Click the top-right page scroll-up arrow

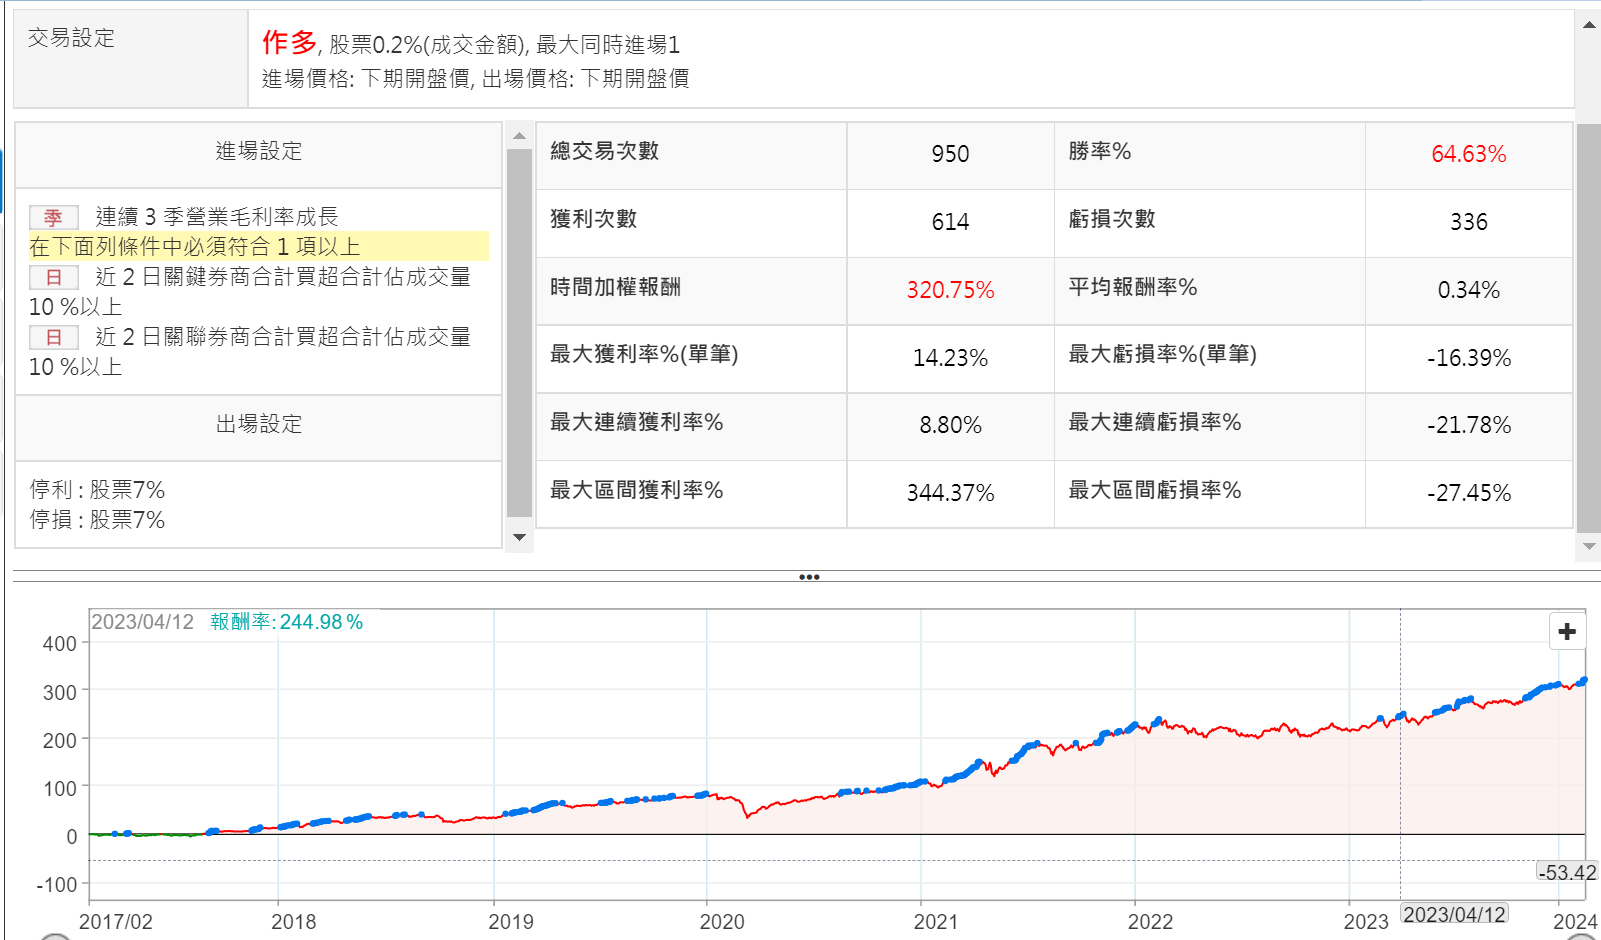click(x=1588, y=25)
